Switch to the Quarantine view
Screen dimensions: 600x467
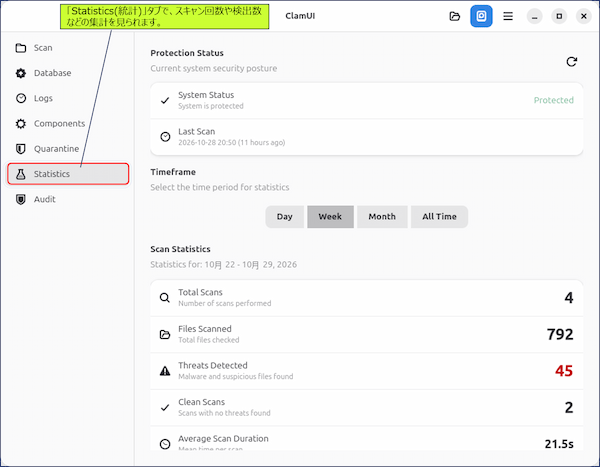[68, 149]
